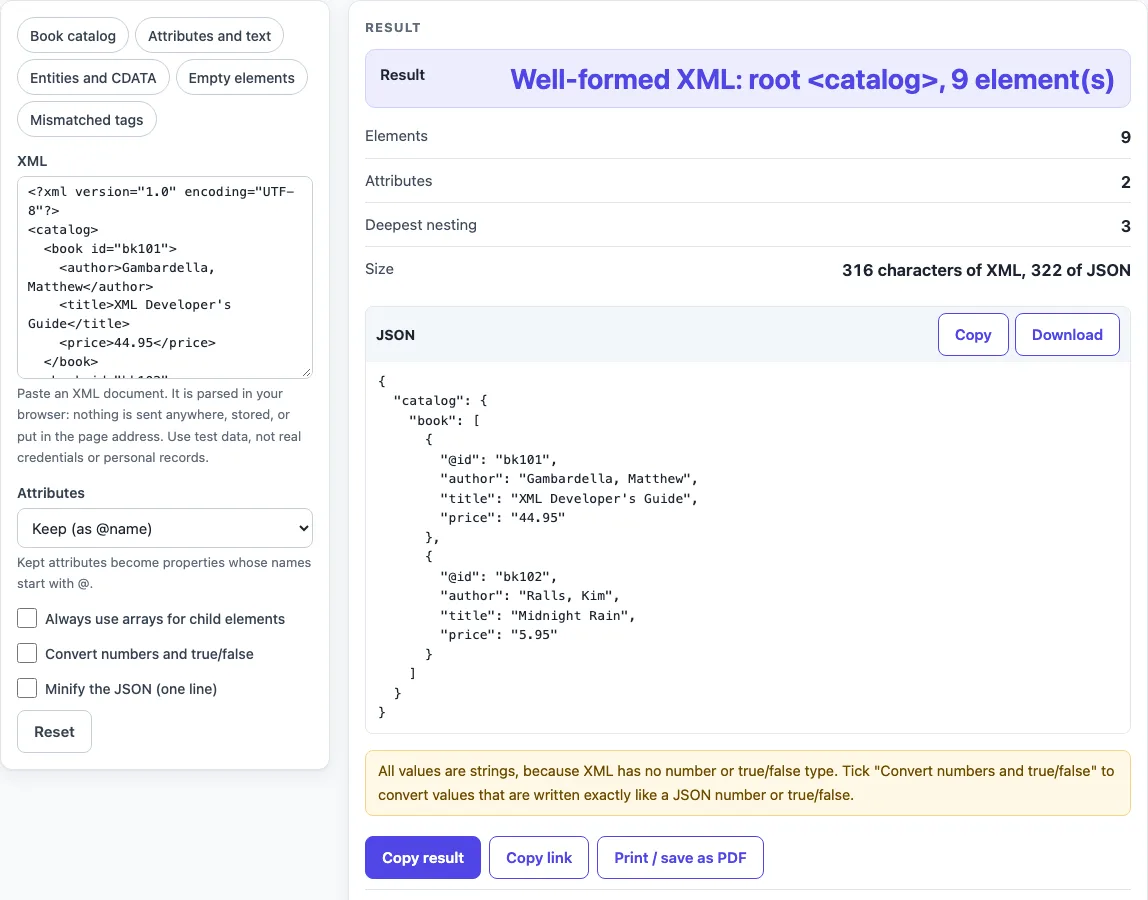Viewport: 1148px width, 900px height.
Task: Click the JSON line "title": "Midnight Rain"
Action: pos(537,615)
